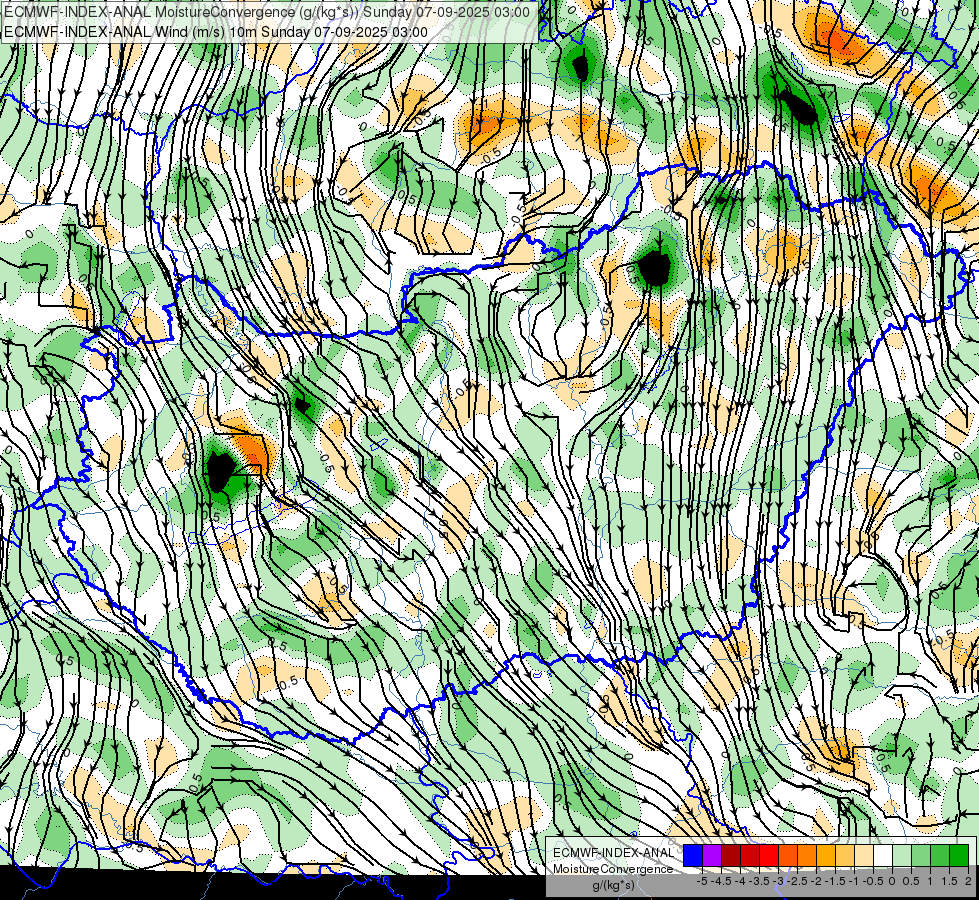Click the blue legend swatch for -5 to -4.5
This screenshot has width=979, height=900.
point(693,855)
